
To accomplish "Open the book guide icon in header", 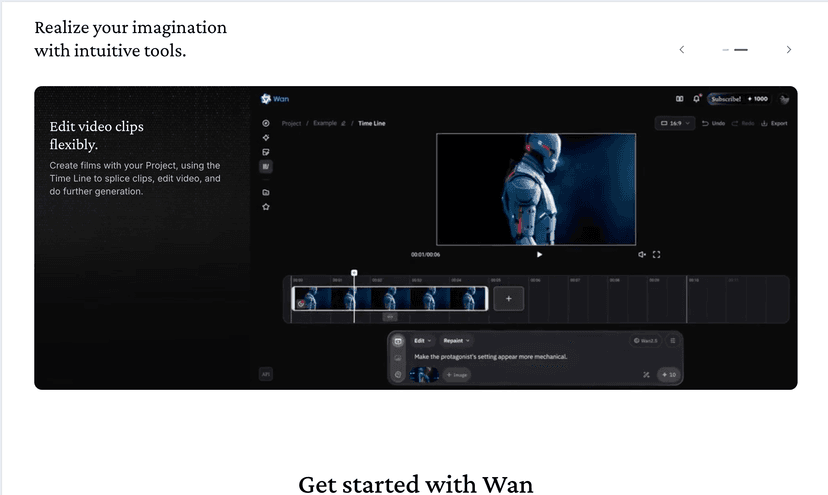I will tap(680, 99).
